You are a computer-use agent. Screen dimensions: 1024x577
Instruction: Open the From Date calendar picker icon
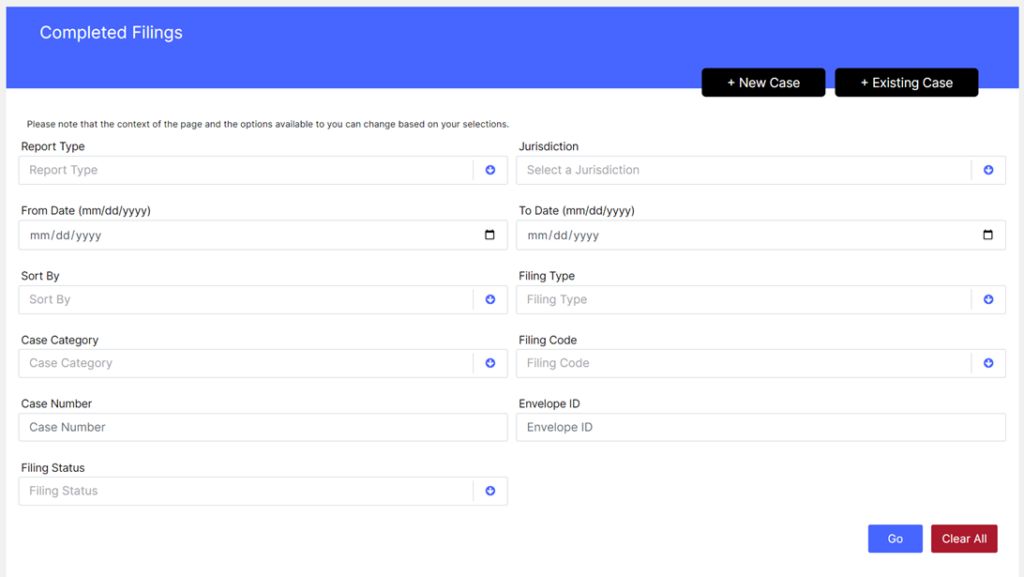coord(490,235)
